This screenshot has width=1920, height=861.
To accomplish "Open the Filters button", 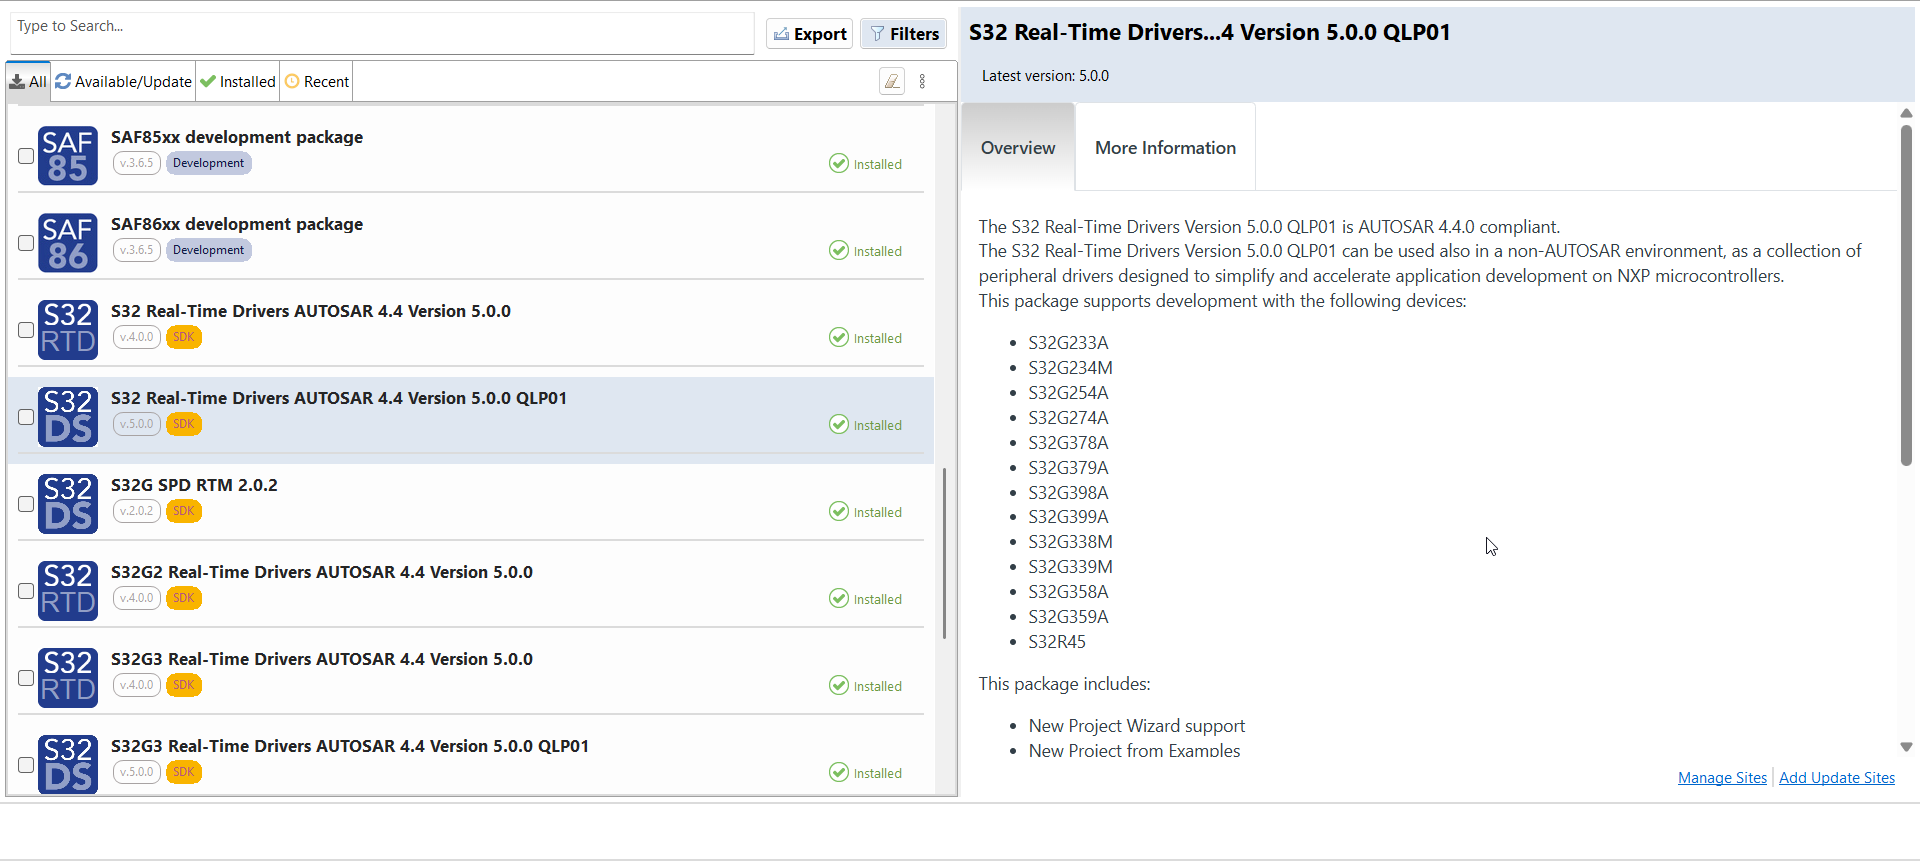I will (x=904, y=34).
